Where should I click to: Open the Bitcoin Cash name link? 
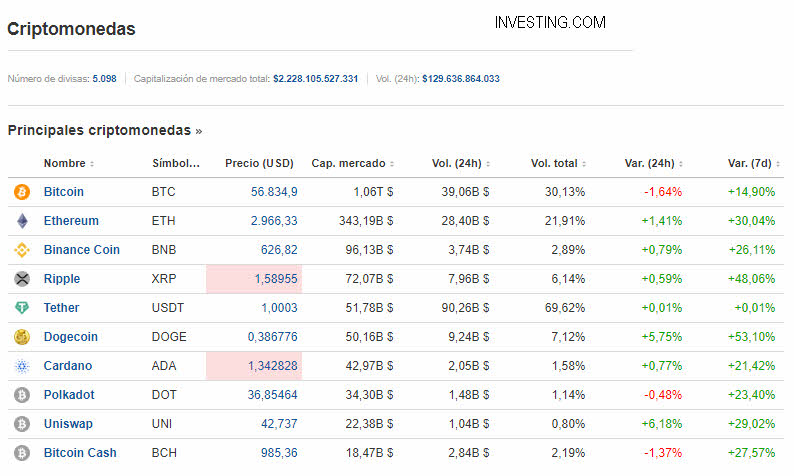pos(80,453)
